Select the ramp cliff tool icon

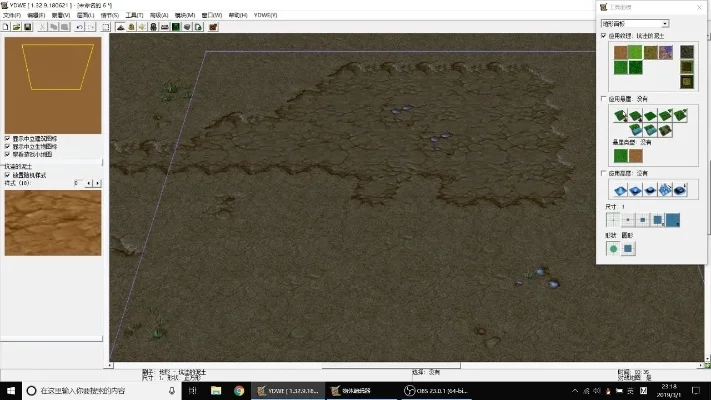pyautogui.click(x=665, y=130)
